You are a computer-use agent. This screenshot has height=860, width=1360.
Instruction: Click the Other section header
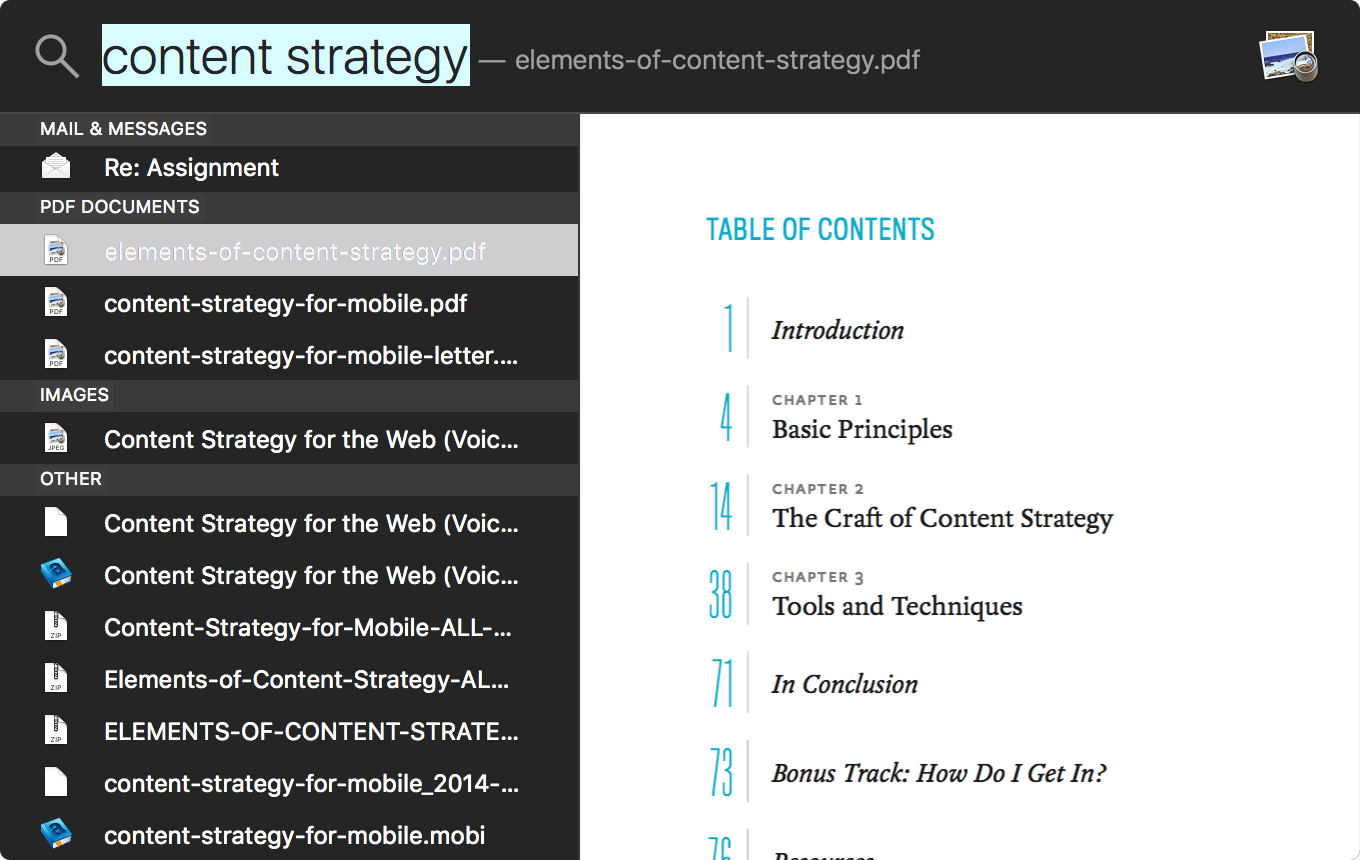[x=289, y=479]
